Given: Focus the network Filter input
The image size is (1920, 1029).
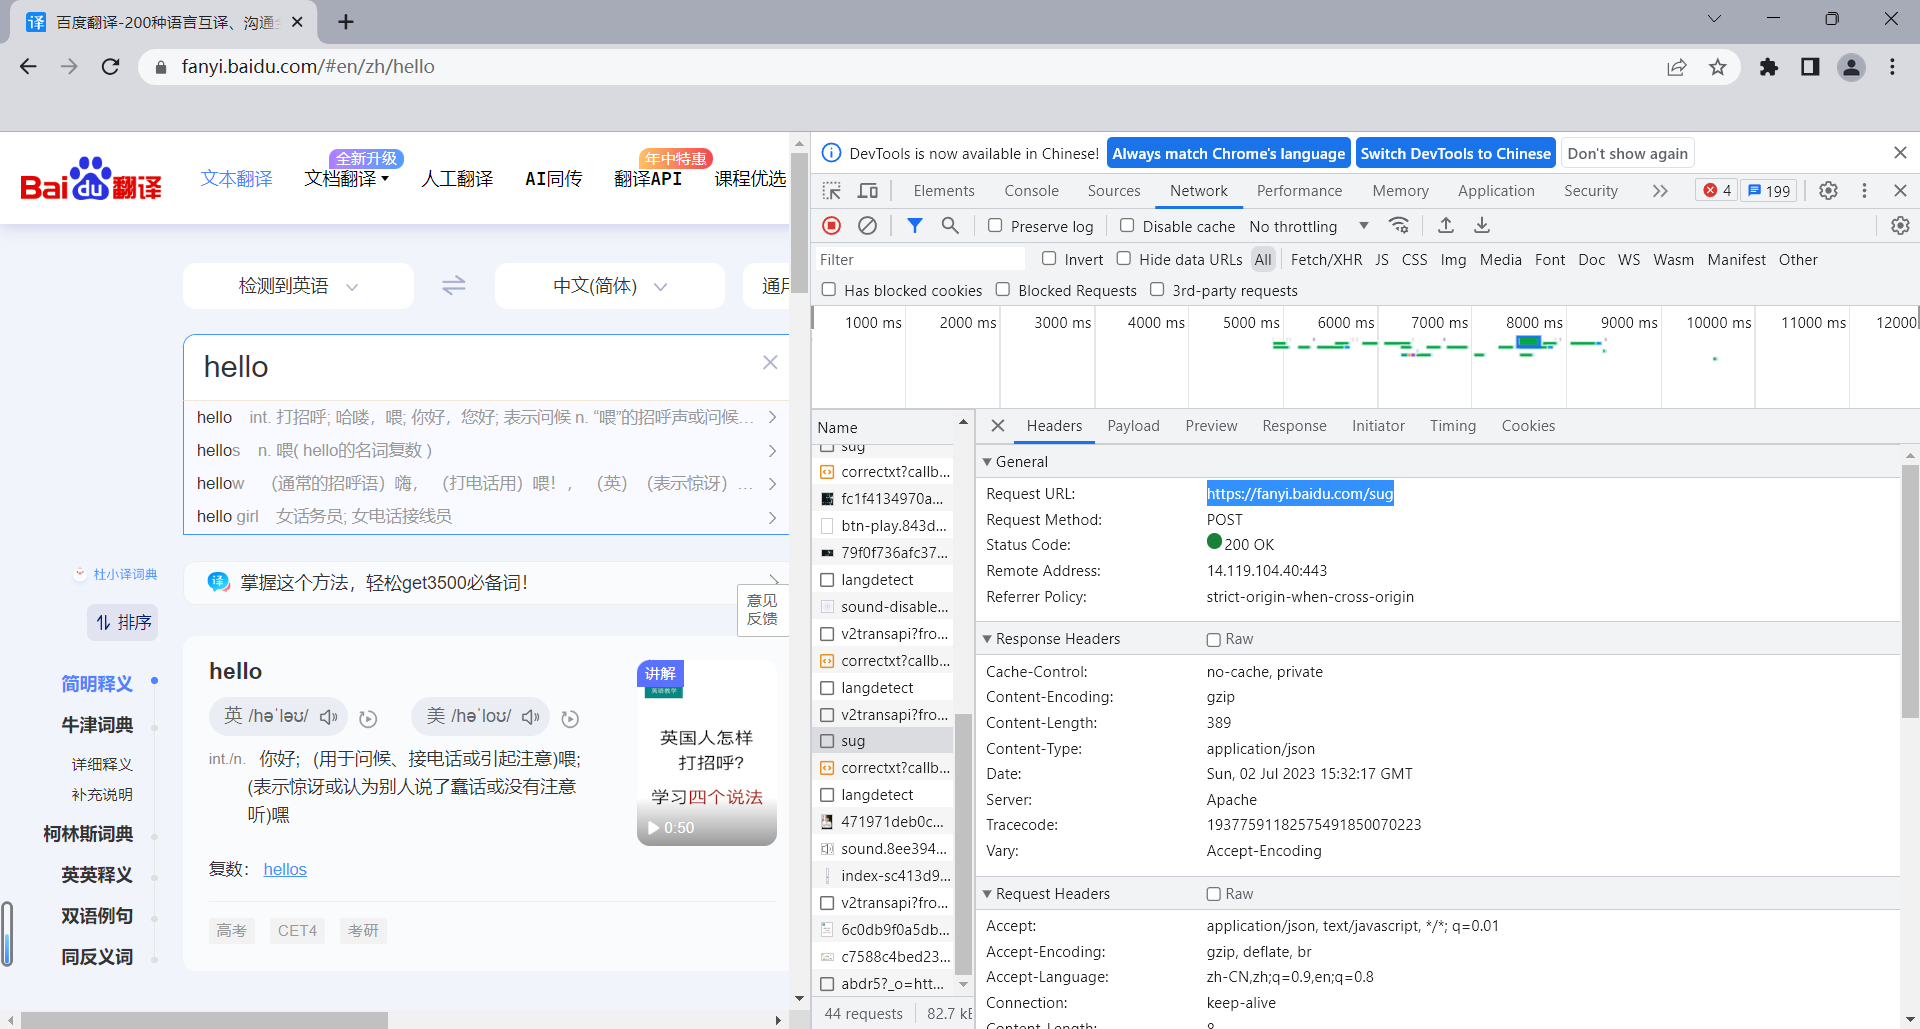Looking at the screenshot, I should [920, 259].
